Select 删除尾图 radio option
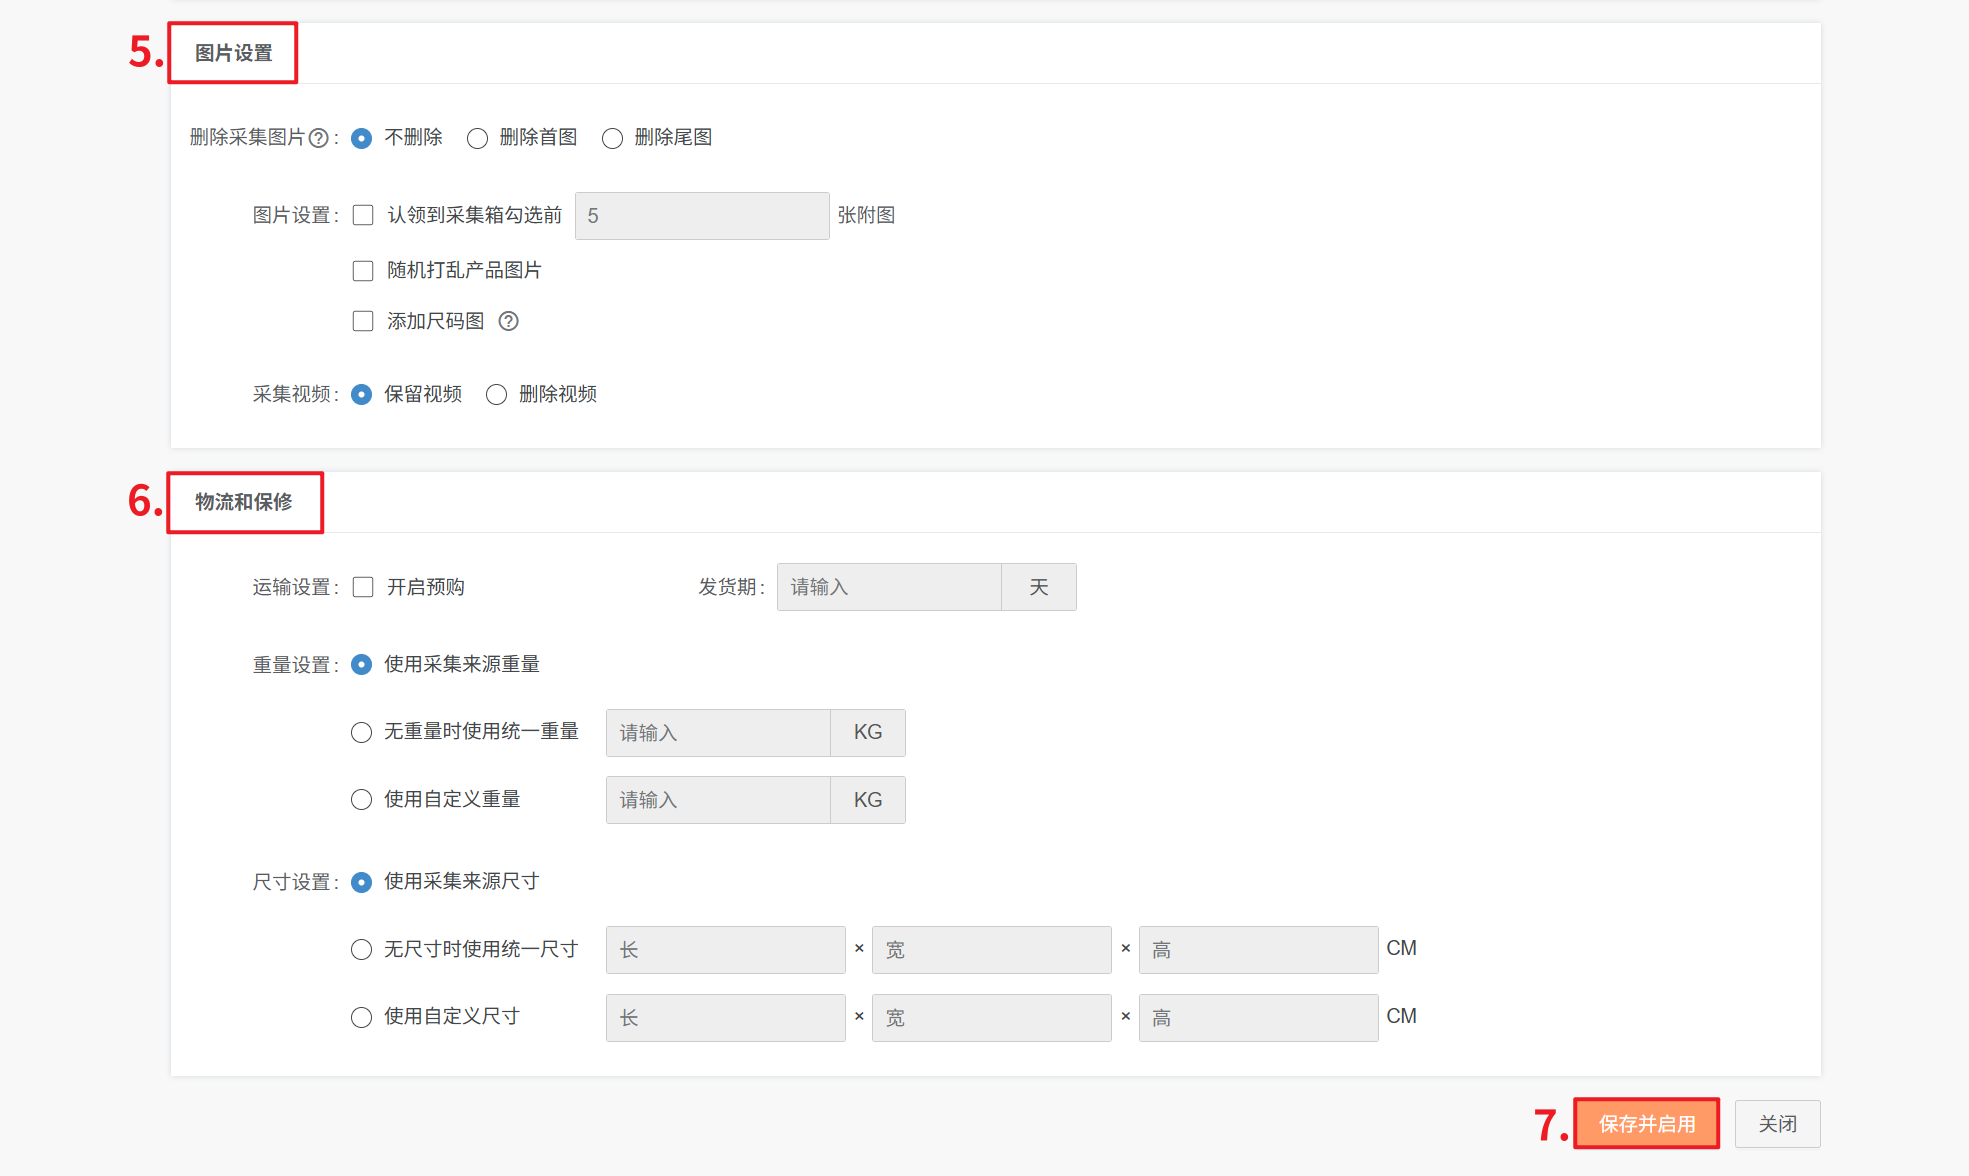1969x1176 pixels. [x=612, y=138]
